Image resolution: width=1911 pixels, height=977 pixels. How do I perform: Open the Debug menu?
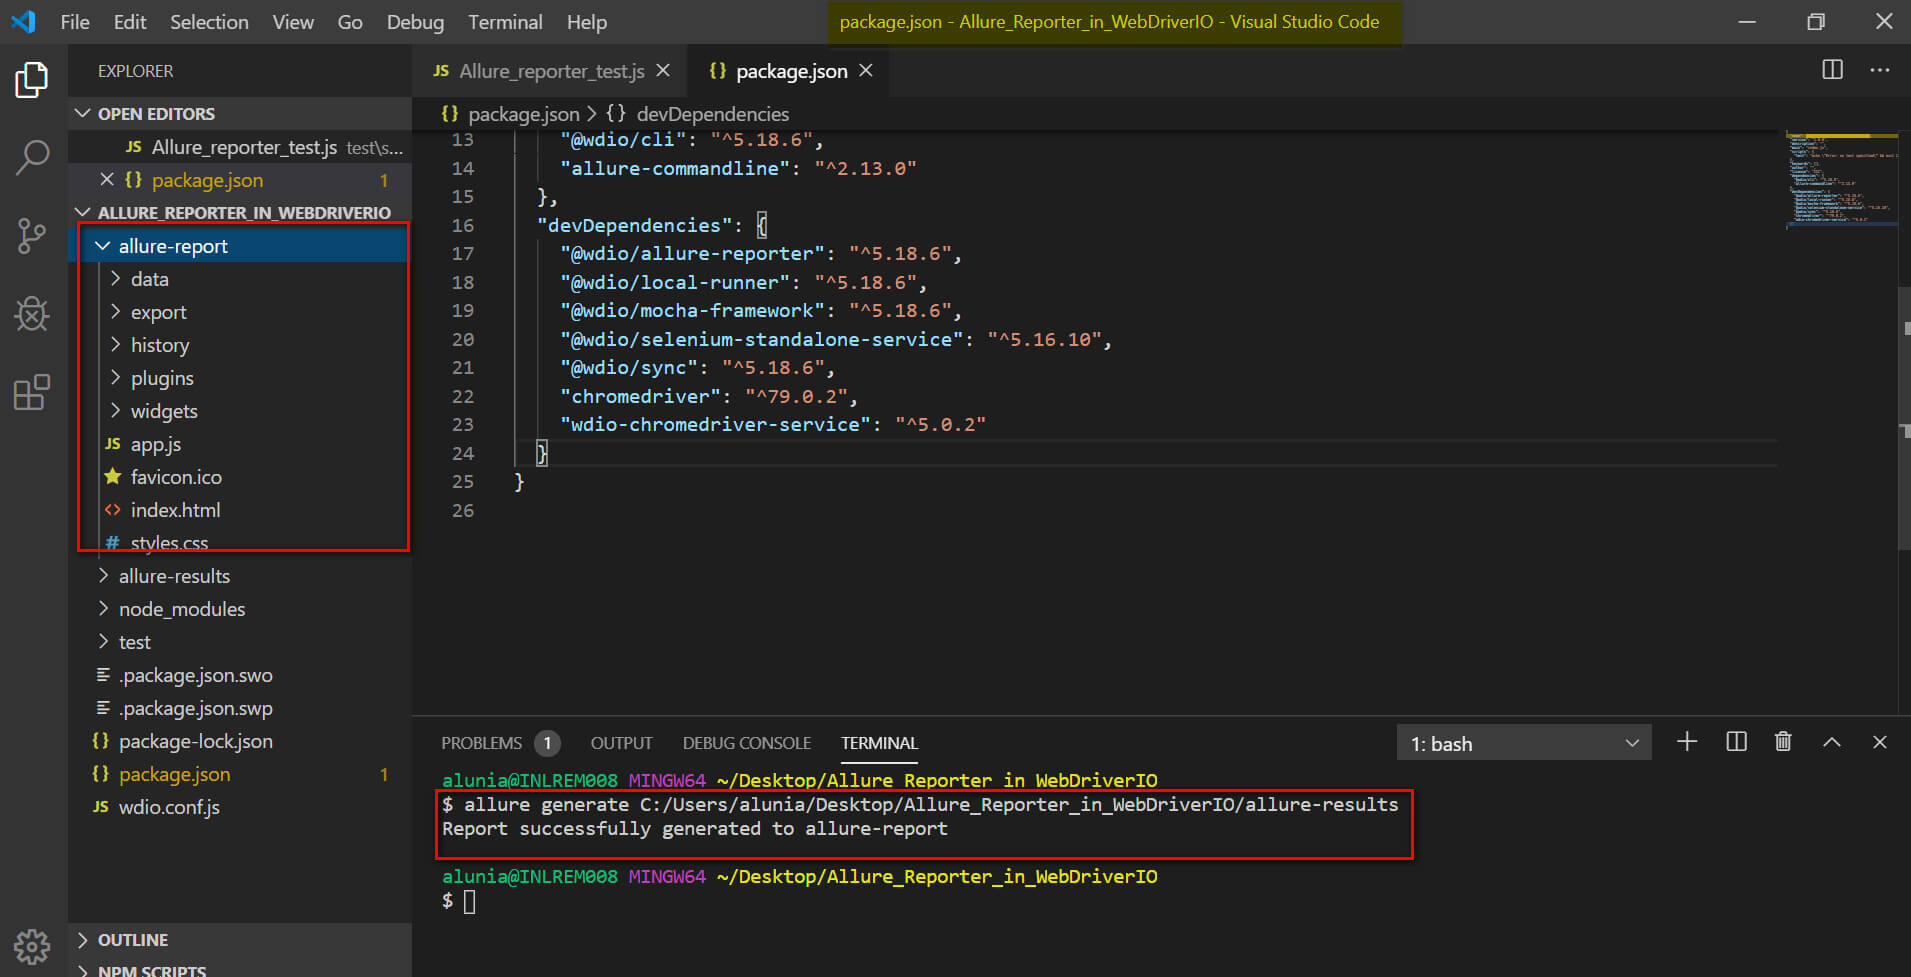[x=415, y=22]
